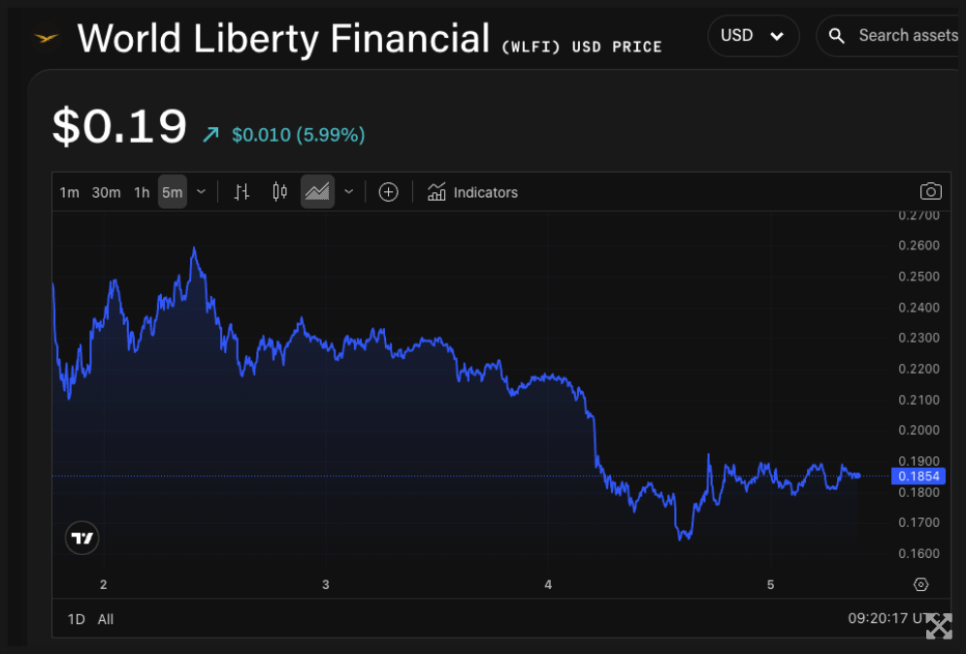Expand the chart style dropdown arrow

(349, 192)
